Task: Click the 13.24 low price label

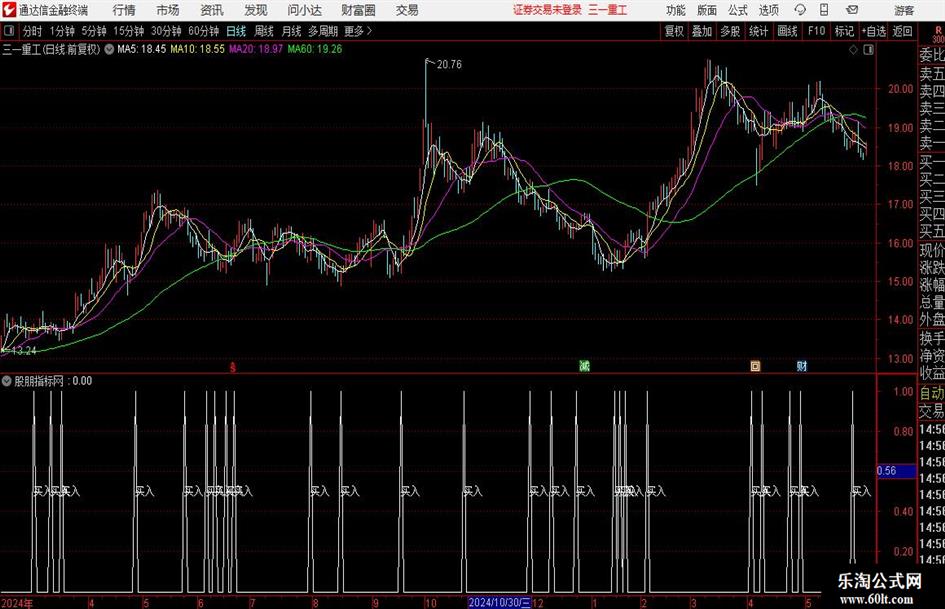Action: [x=24, y=350]
